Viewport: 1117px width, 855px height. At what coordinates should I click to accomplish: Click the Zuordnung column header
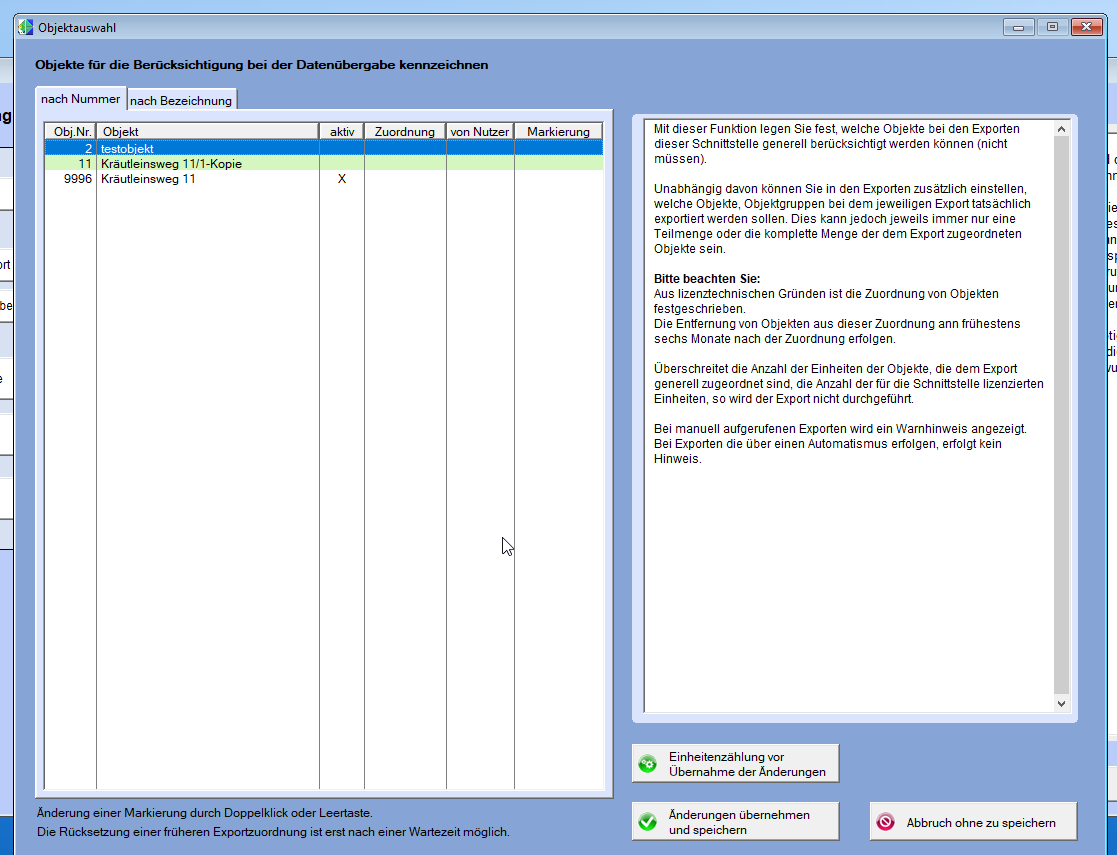[404, 131]
